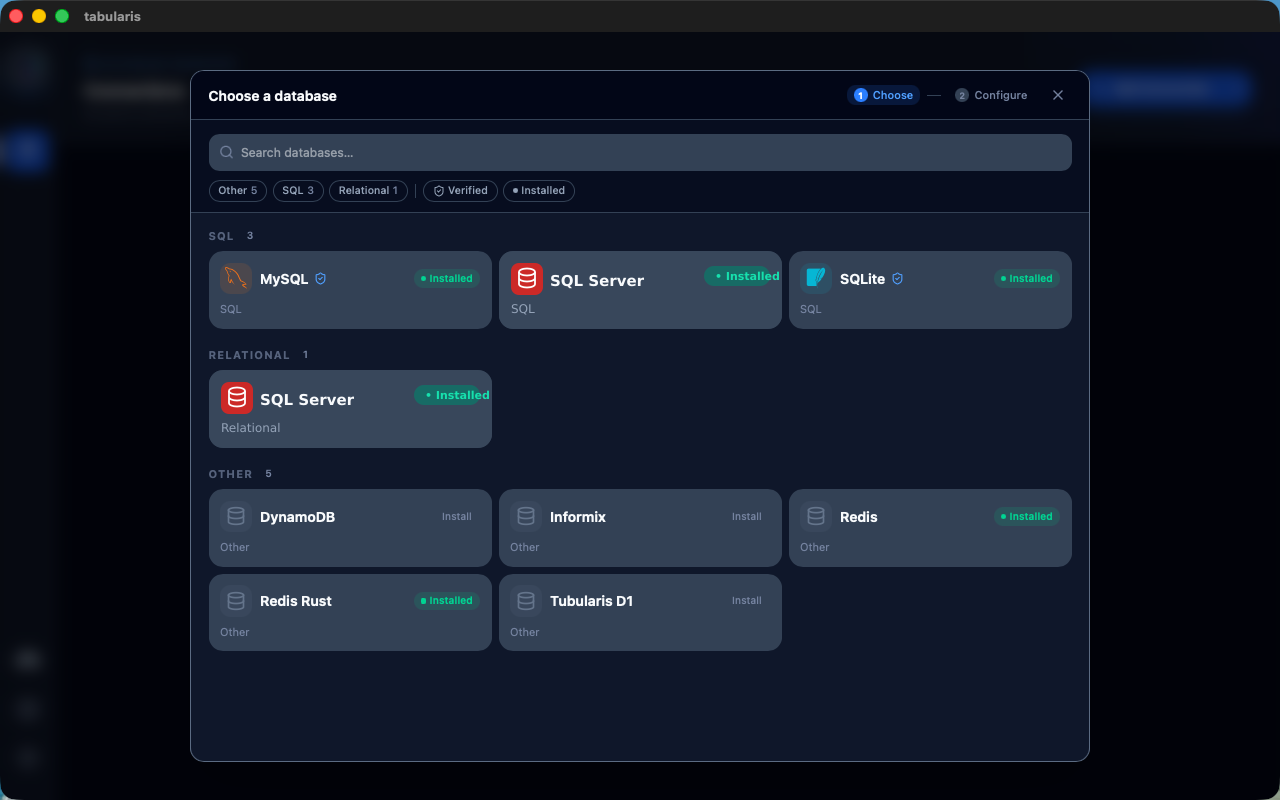Click the Informix database icon
The width and height of the screenshot is (1280, 800).
click(526, 517)
